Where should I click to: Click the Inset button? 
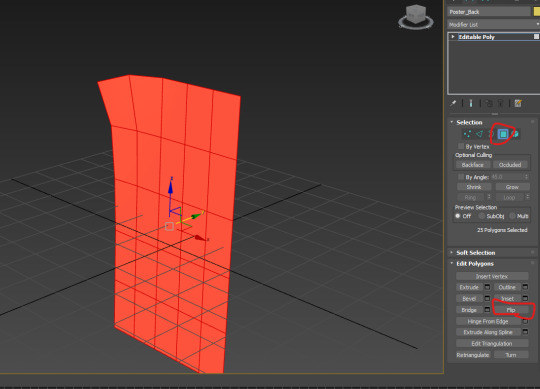point(507,298)
